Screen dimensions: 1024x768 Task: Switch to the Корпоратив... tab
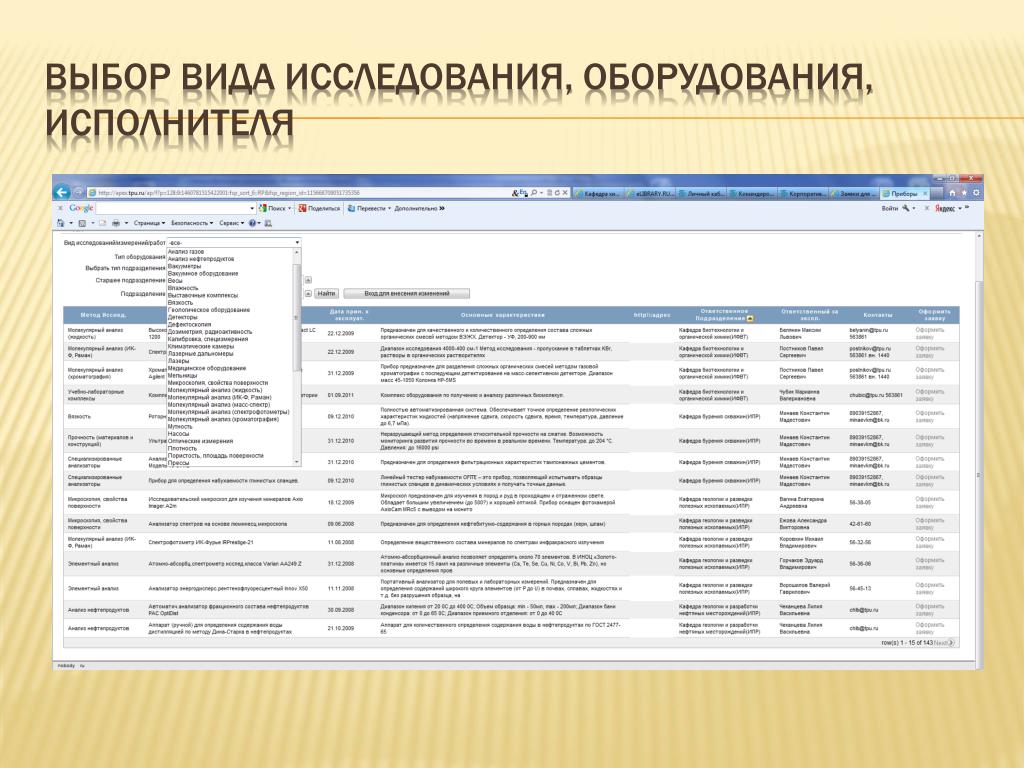804,194
